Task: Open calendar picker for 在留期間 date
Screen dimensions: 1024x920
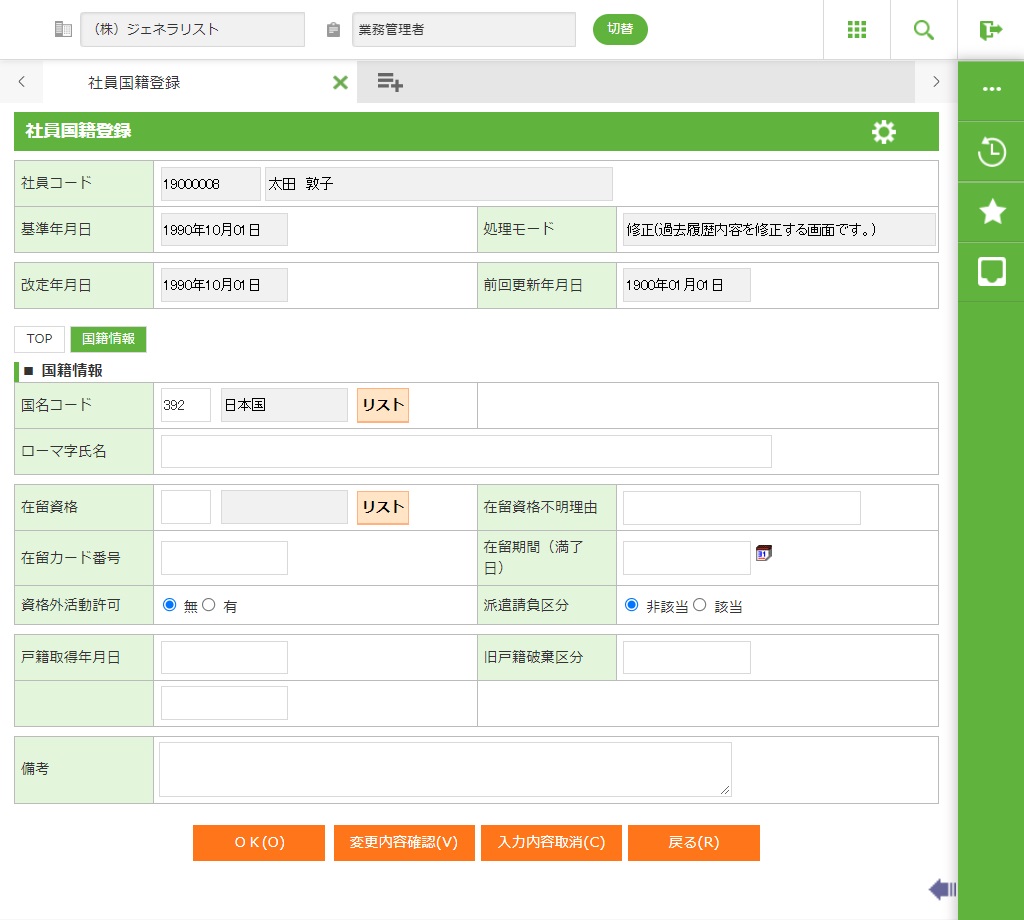Action: (764, 554)
